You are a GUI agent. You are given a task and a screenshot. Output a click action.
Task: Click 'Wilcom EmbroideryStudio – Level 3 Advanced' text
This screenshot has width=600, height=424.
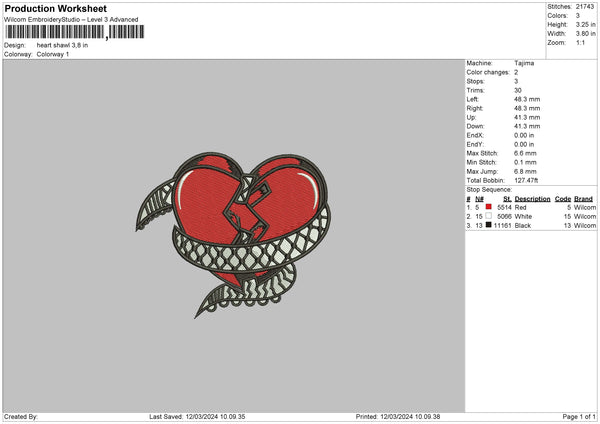click(71, 20)
